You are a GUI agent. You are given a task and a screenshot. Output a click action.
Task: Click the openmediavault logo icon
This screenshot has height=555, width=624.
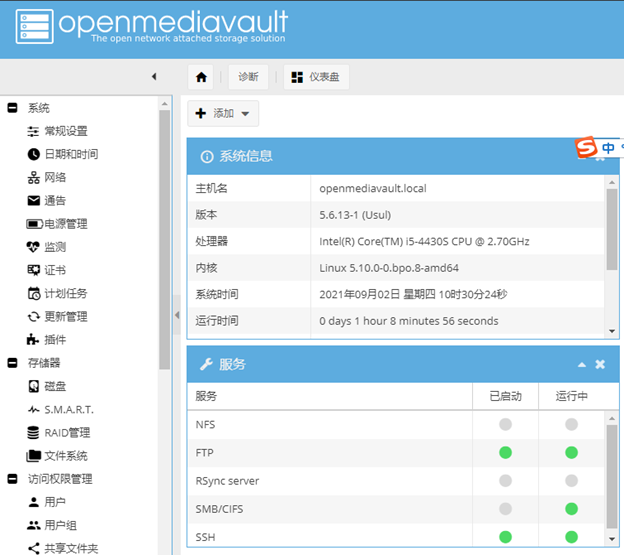[x=34, y=26]
